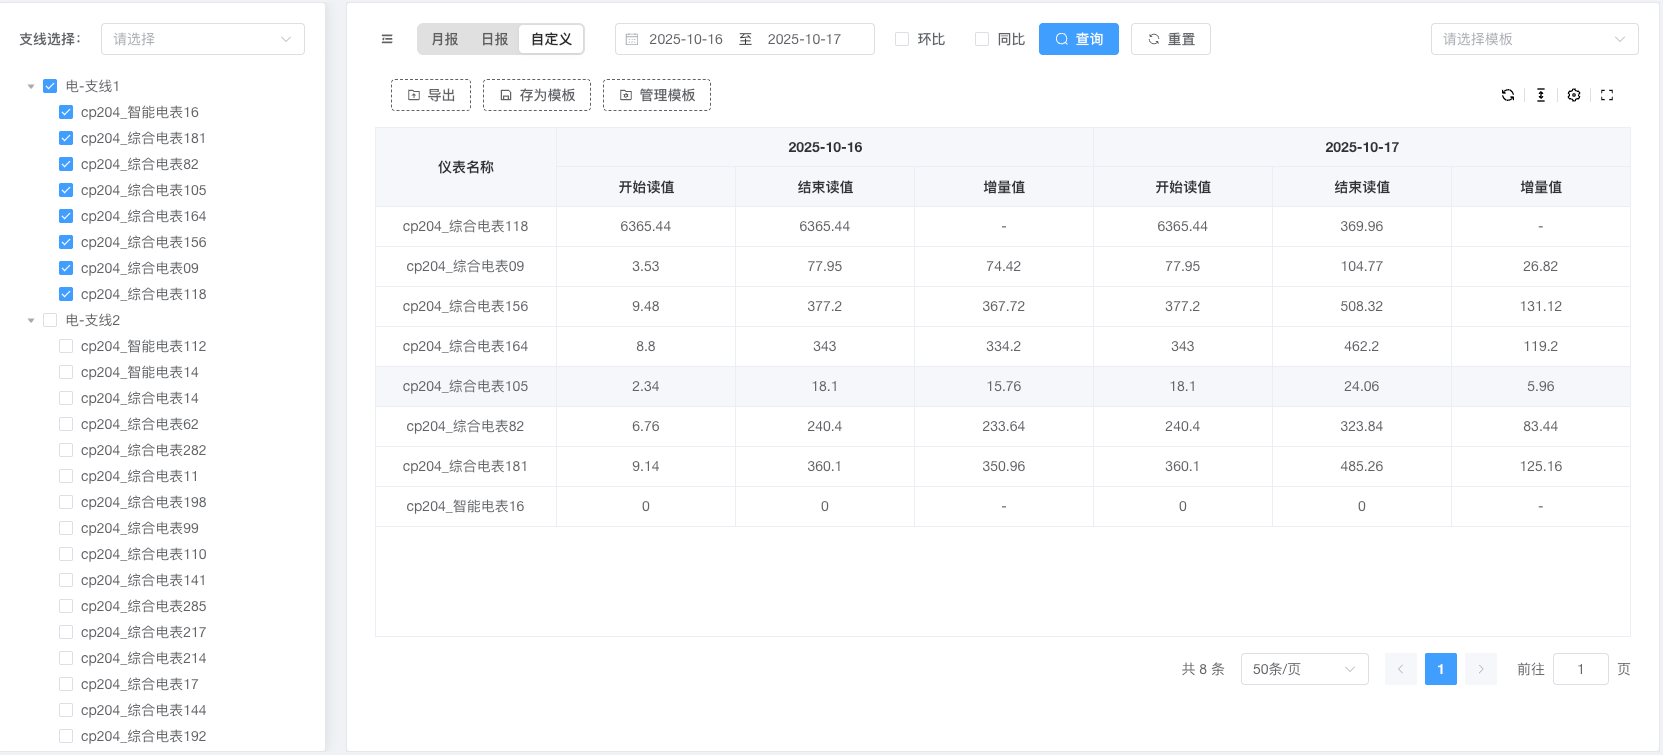
Task: Collapse the 电-支线2 tree node arrow
Action: (31, 321)
